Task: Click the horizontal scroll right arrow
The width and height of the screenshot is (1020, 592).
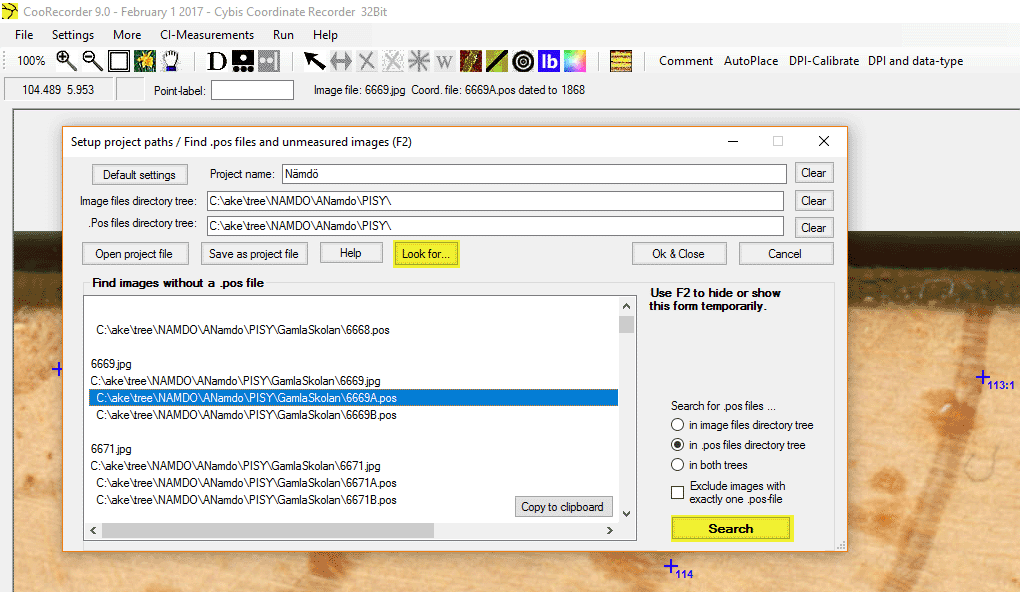Action: 610,530
